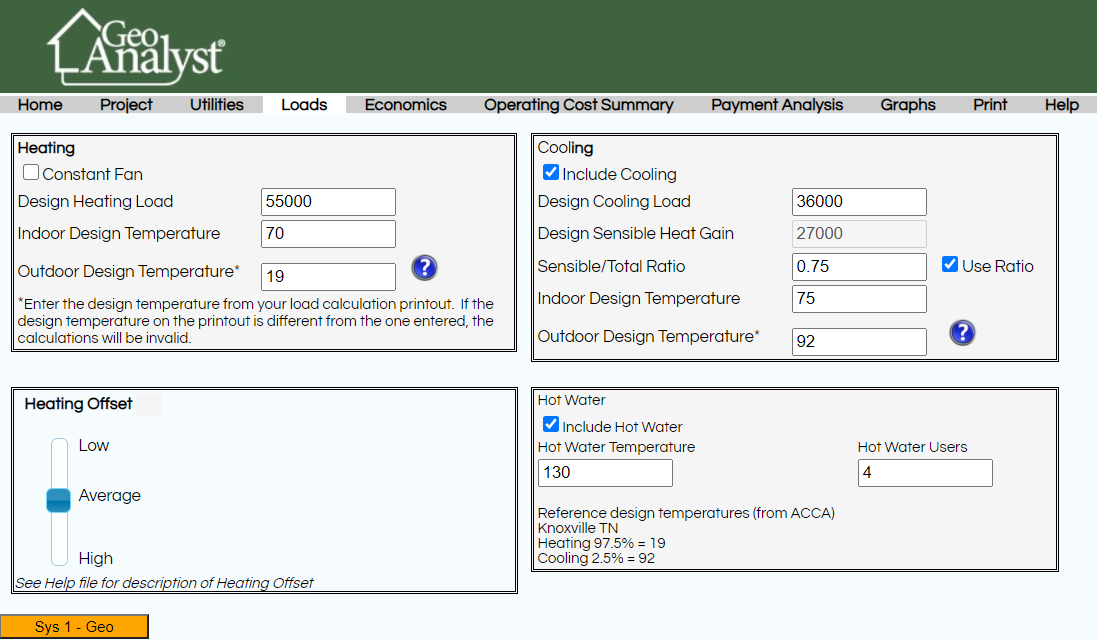Click the Hot Water Users field
The height and width of the screenshot is (640, 1097).
pos(925,473)
